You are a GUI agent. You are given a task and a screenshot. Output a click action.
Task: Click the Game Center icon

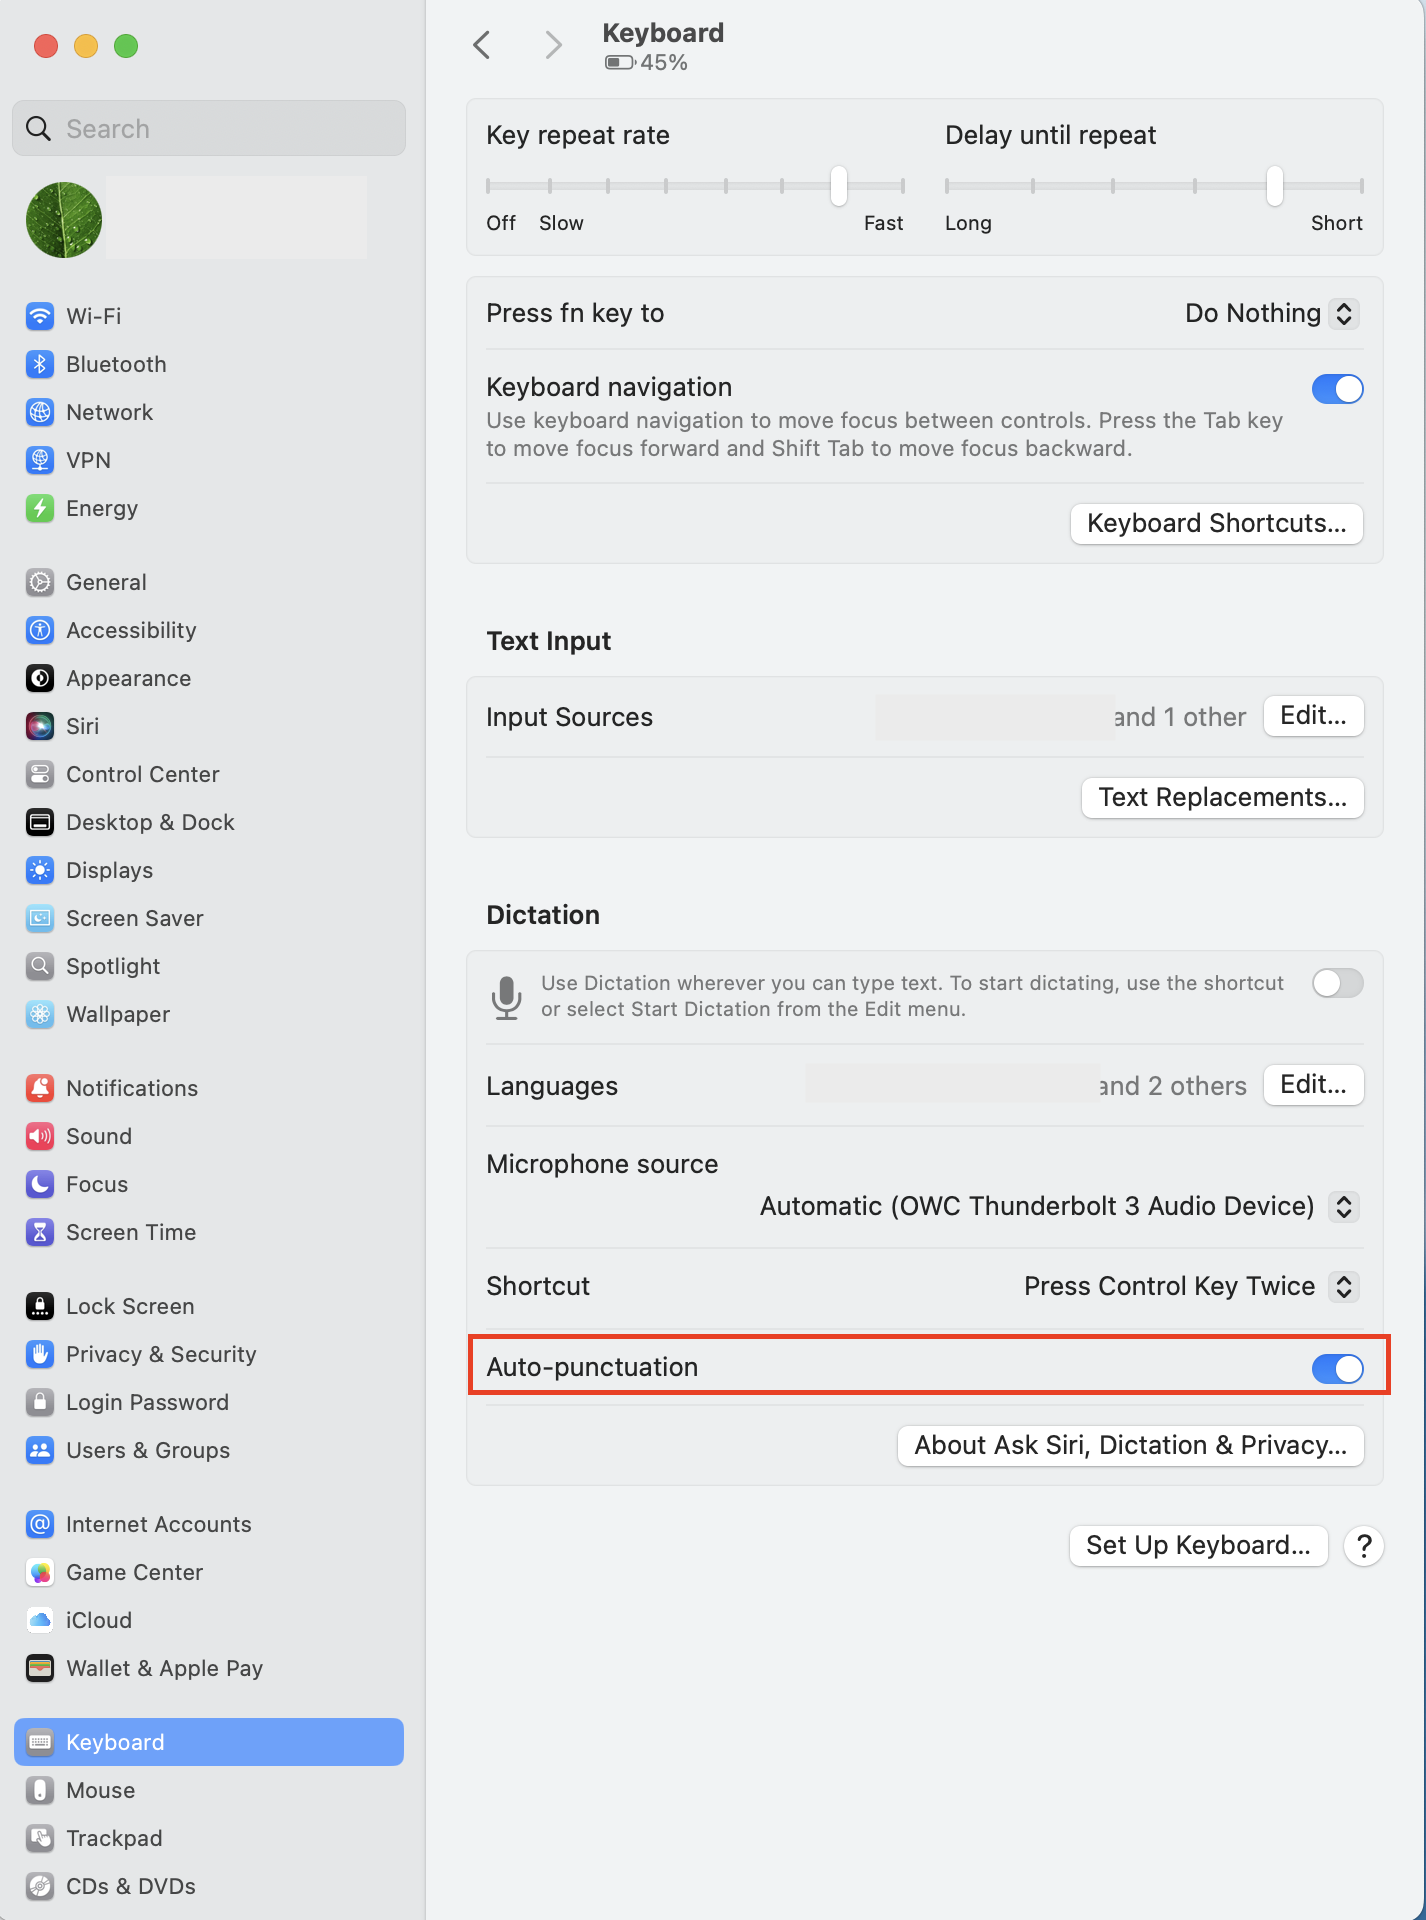click(x=40, y=1572)
